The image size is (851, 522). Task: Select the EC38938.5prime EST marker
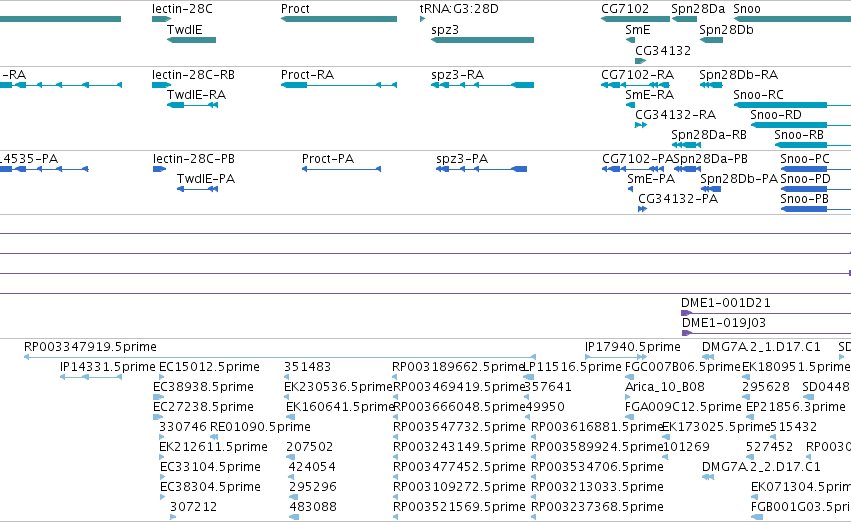click(157, 397)
